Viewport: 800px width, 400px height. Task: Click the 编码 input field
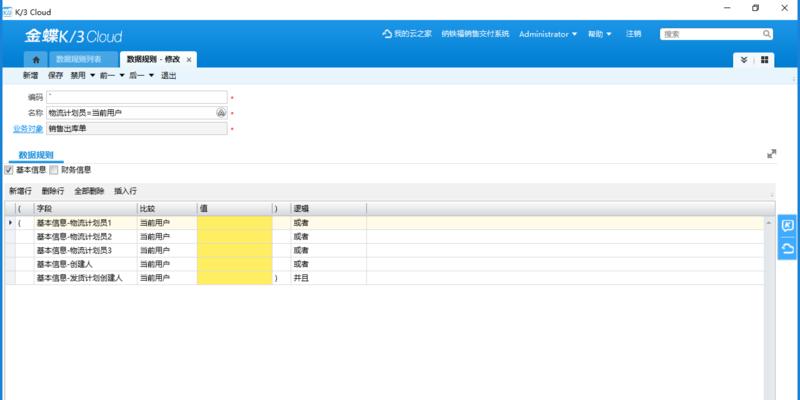(x=137, y=97)
